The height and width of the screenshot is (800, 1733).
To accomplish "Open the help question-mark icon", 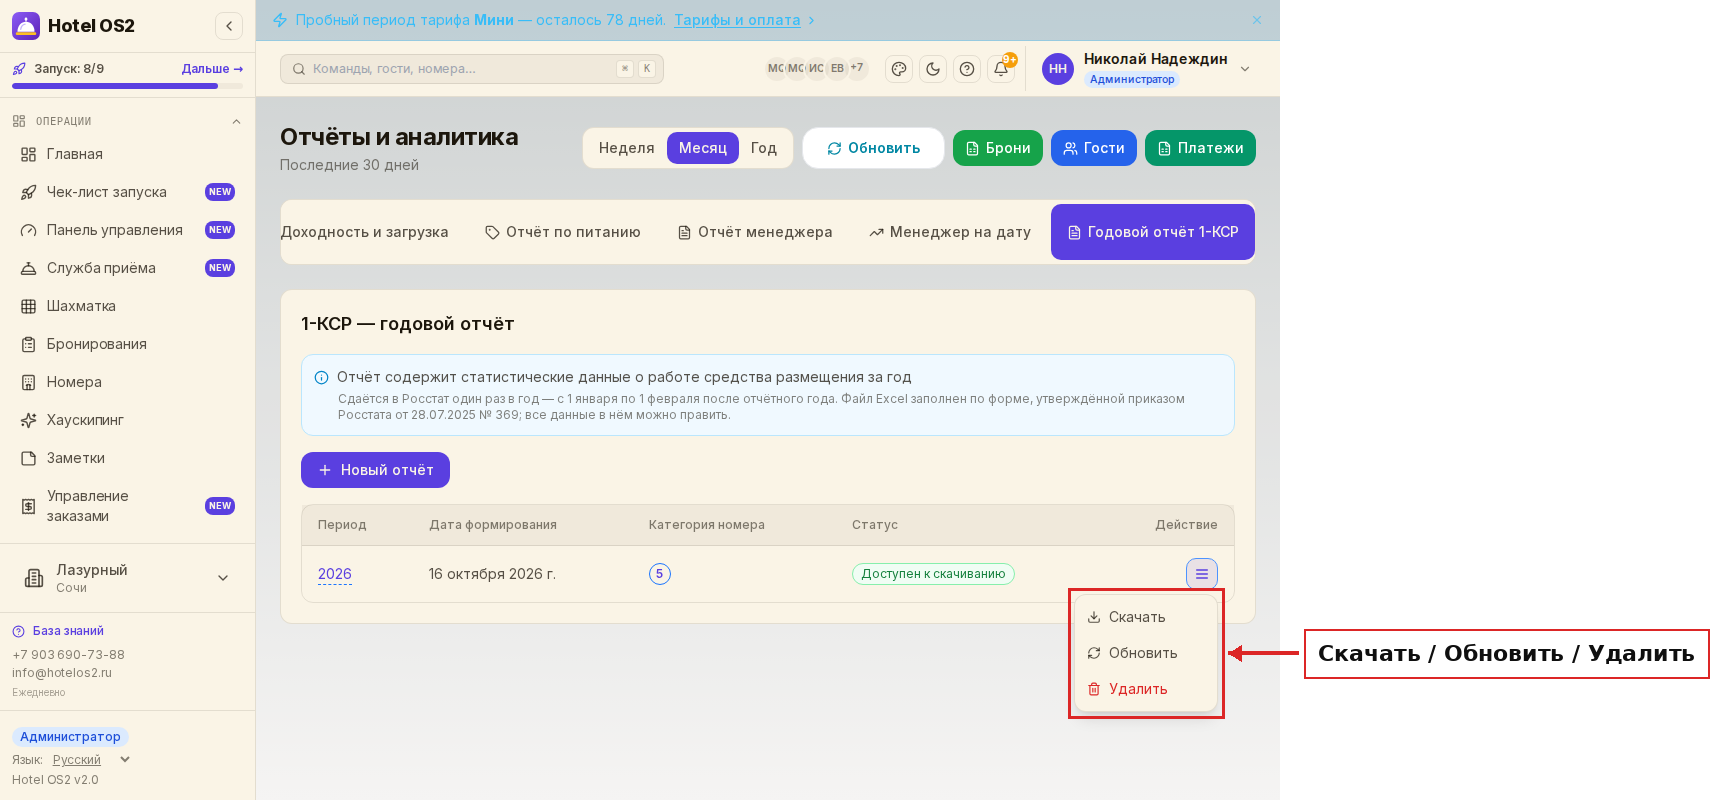I will coord(967,69).
